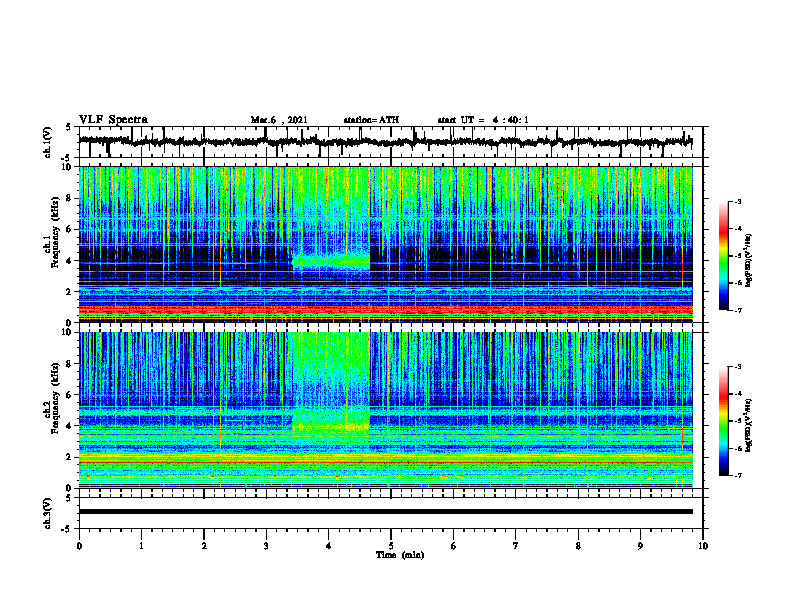
Task: Click the time axis tick label "6"
Action: coord(454,546)
